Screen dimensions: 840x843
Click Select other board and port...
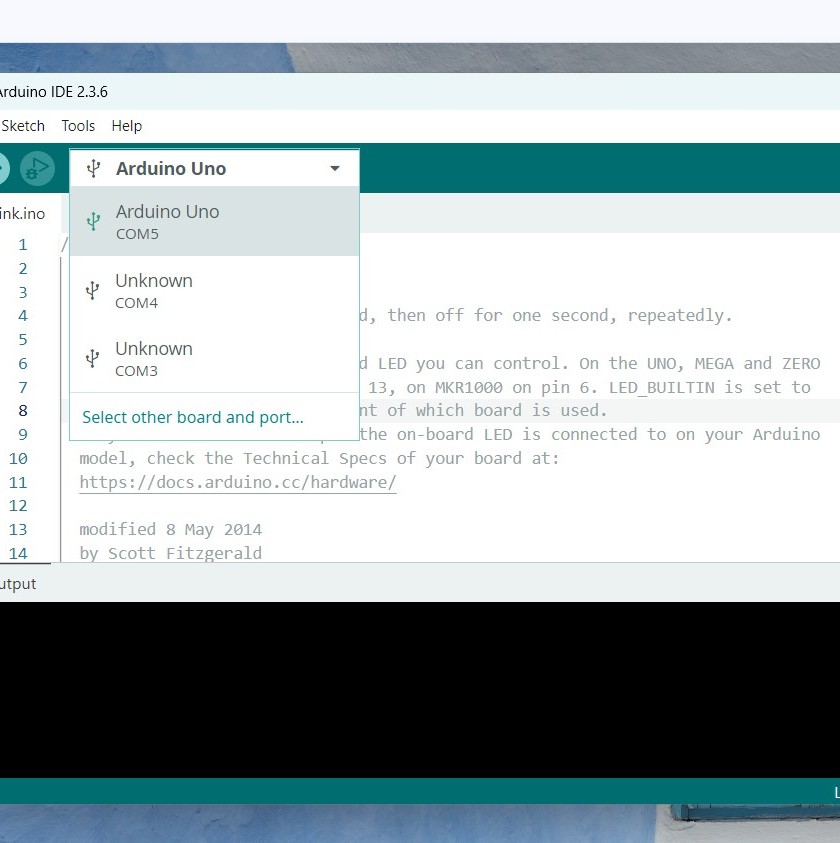pyautogui.click(x=191, y=417)
